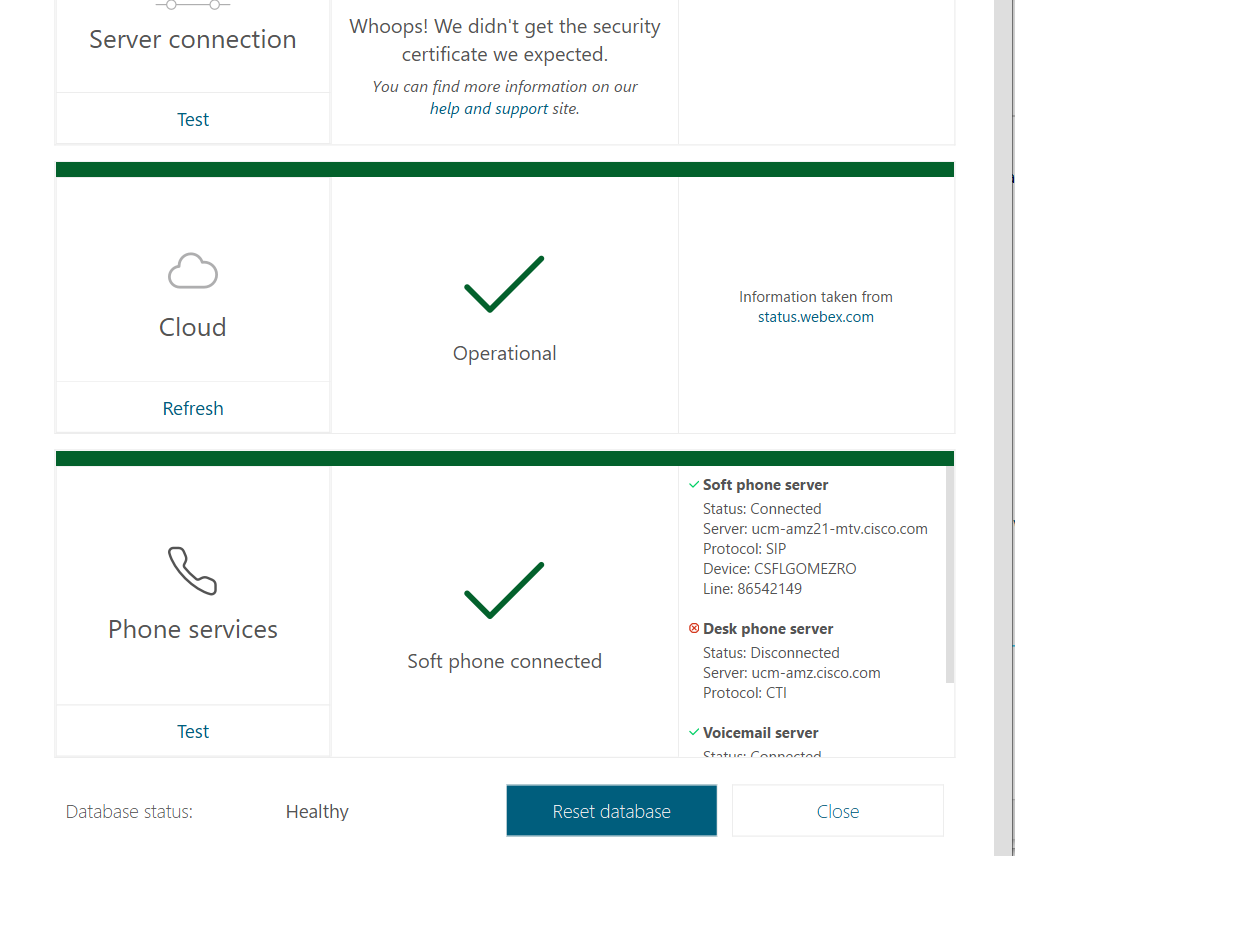Close the health check dialog

coord(837,810)
